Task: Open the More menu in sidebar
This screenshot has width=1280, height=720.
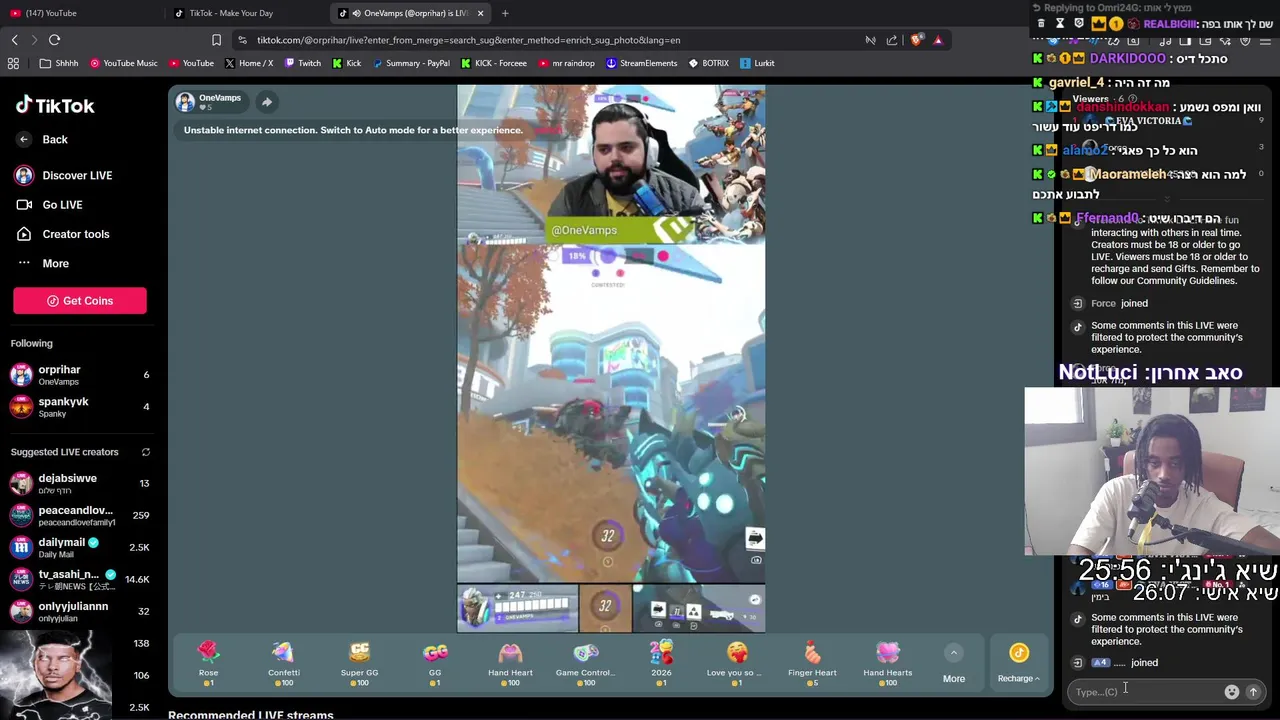Action: pos(43,263)
